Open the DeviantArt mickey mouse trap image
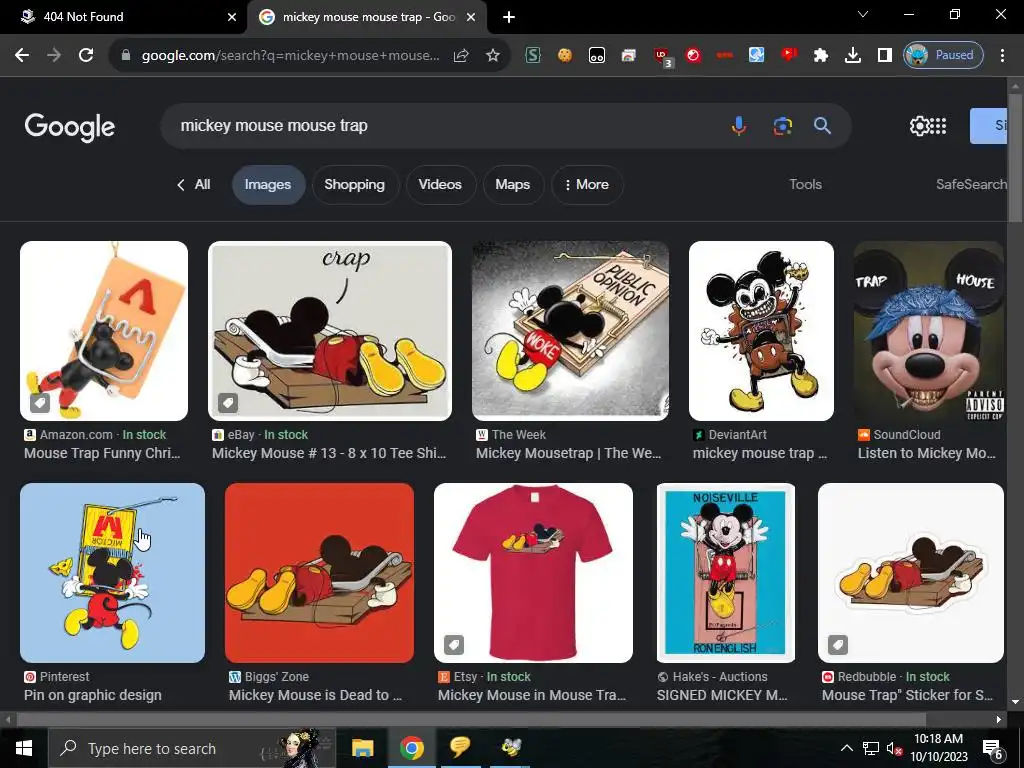Viewport: 1024px width, 768px height. [761, 331]
